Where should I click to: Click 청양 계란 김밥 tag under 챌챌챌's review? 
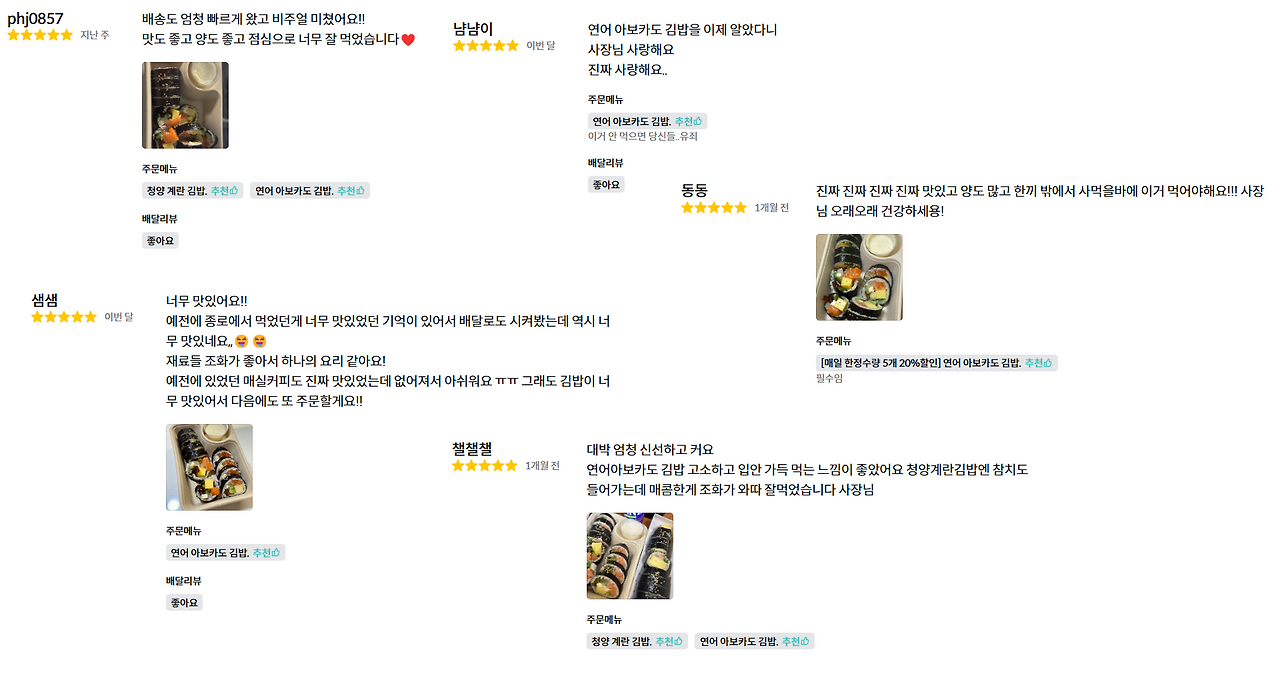tap(637, 641)
